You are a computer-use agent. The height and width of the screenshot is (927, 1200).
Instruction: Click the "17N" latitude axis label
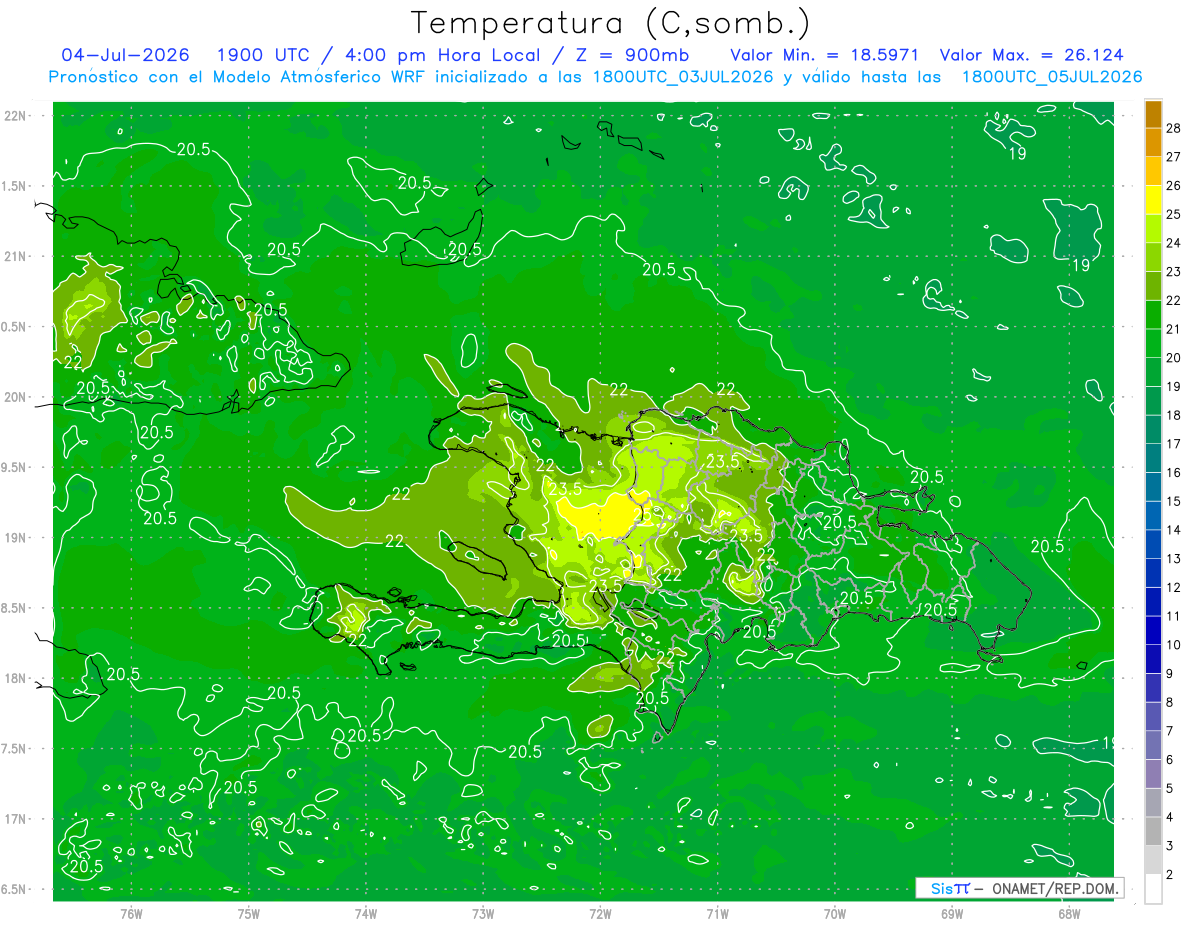pyautogui.click(x=15, y=819)
